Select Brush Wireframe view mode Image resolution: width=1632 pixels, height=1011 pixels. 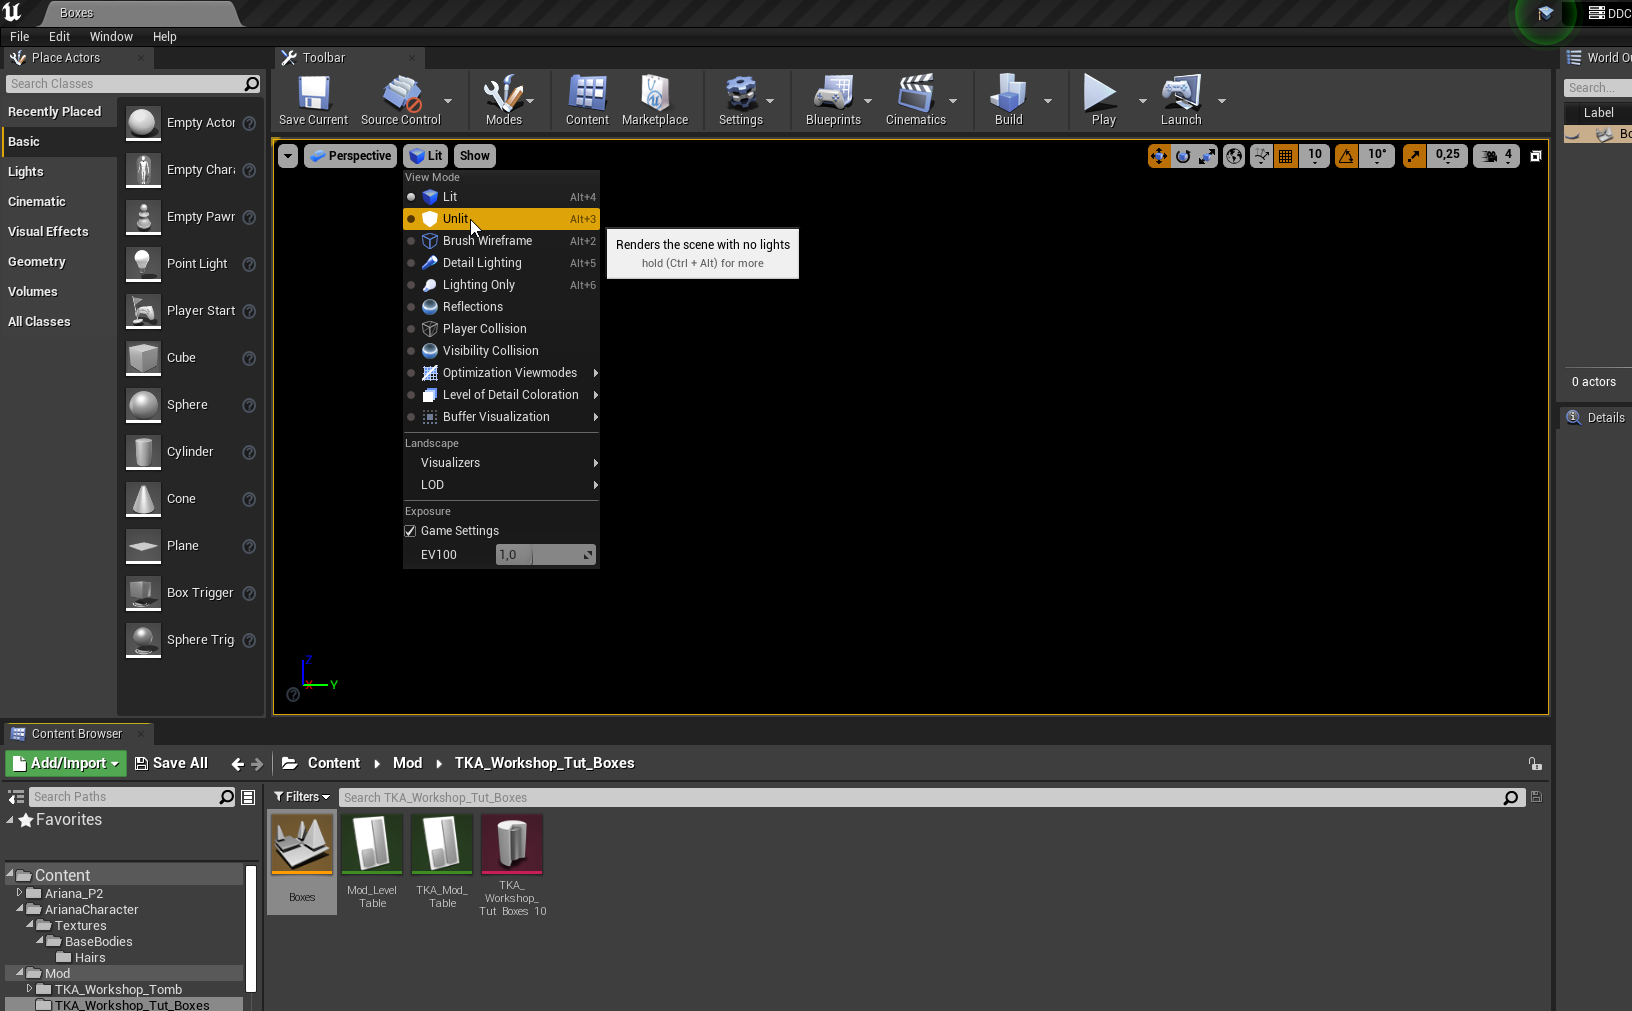coord(501,241)
